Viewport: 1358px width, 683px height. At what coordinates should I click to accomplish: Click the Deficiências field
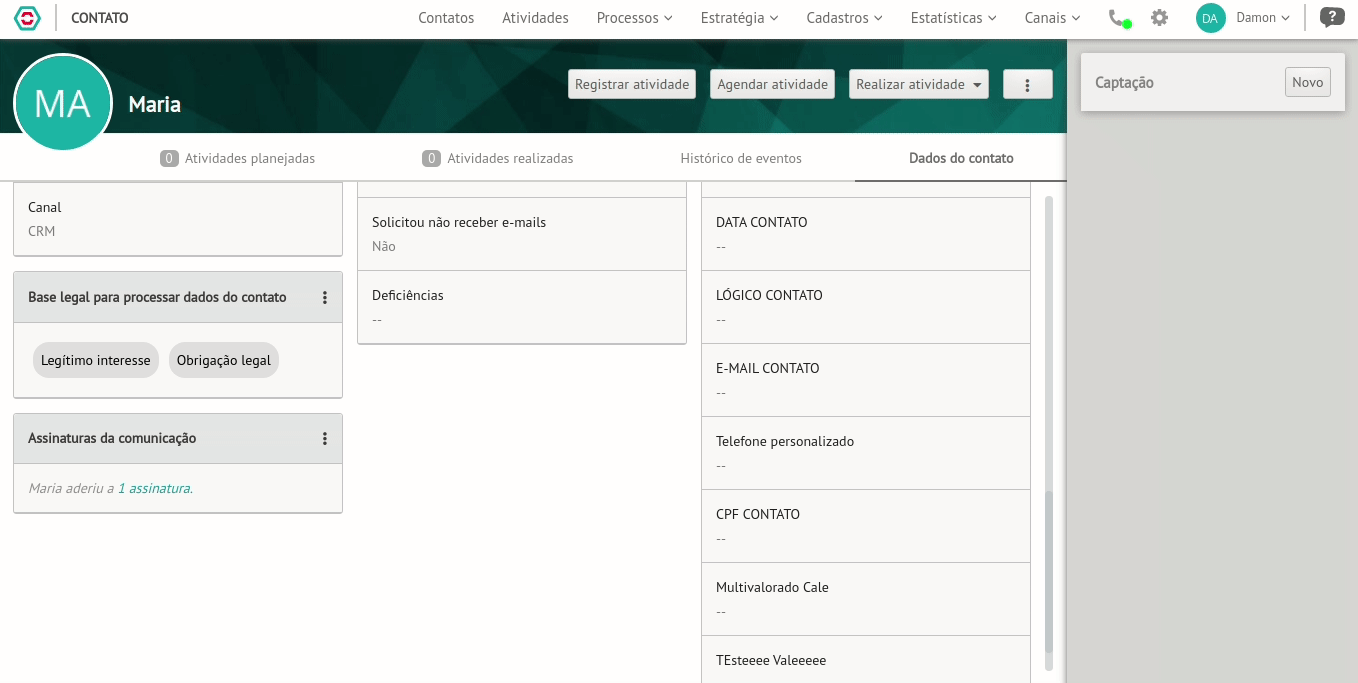pos(522,307)
